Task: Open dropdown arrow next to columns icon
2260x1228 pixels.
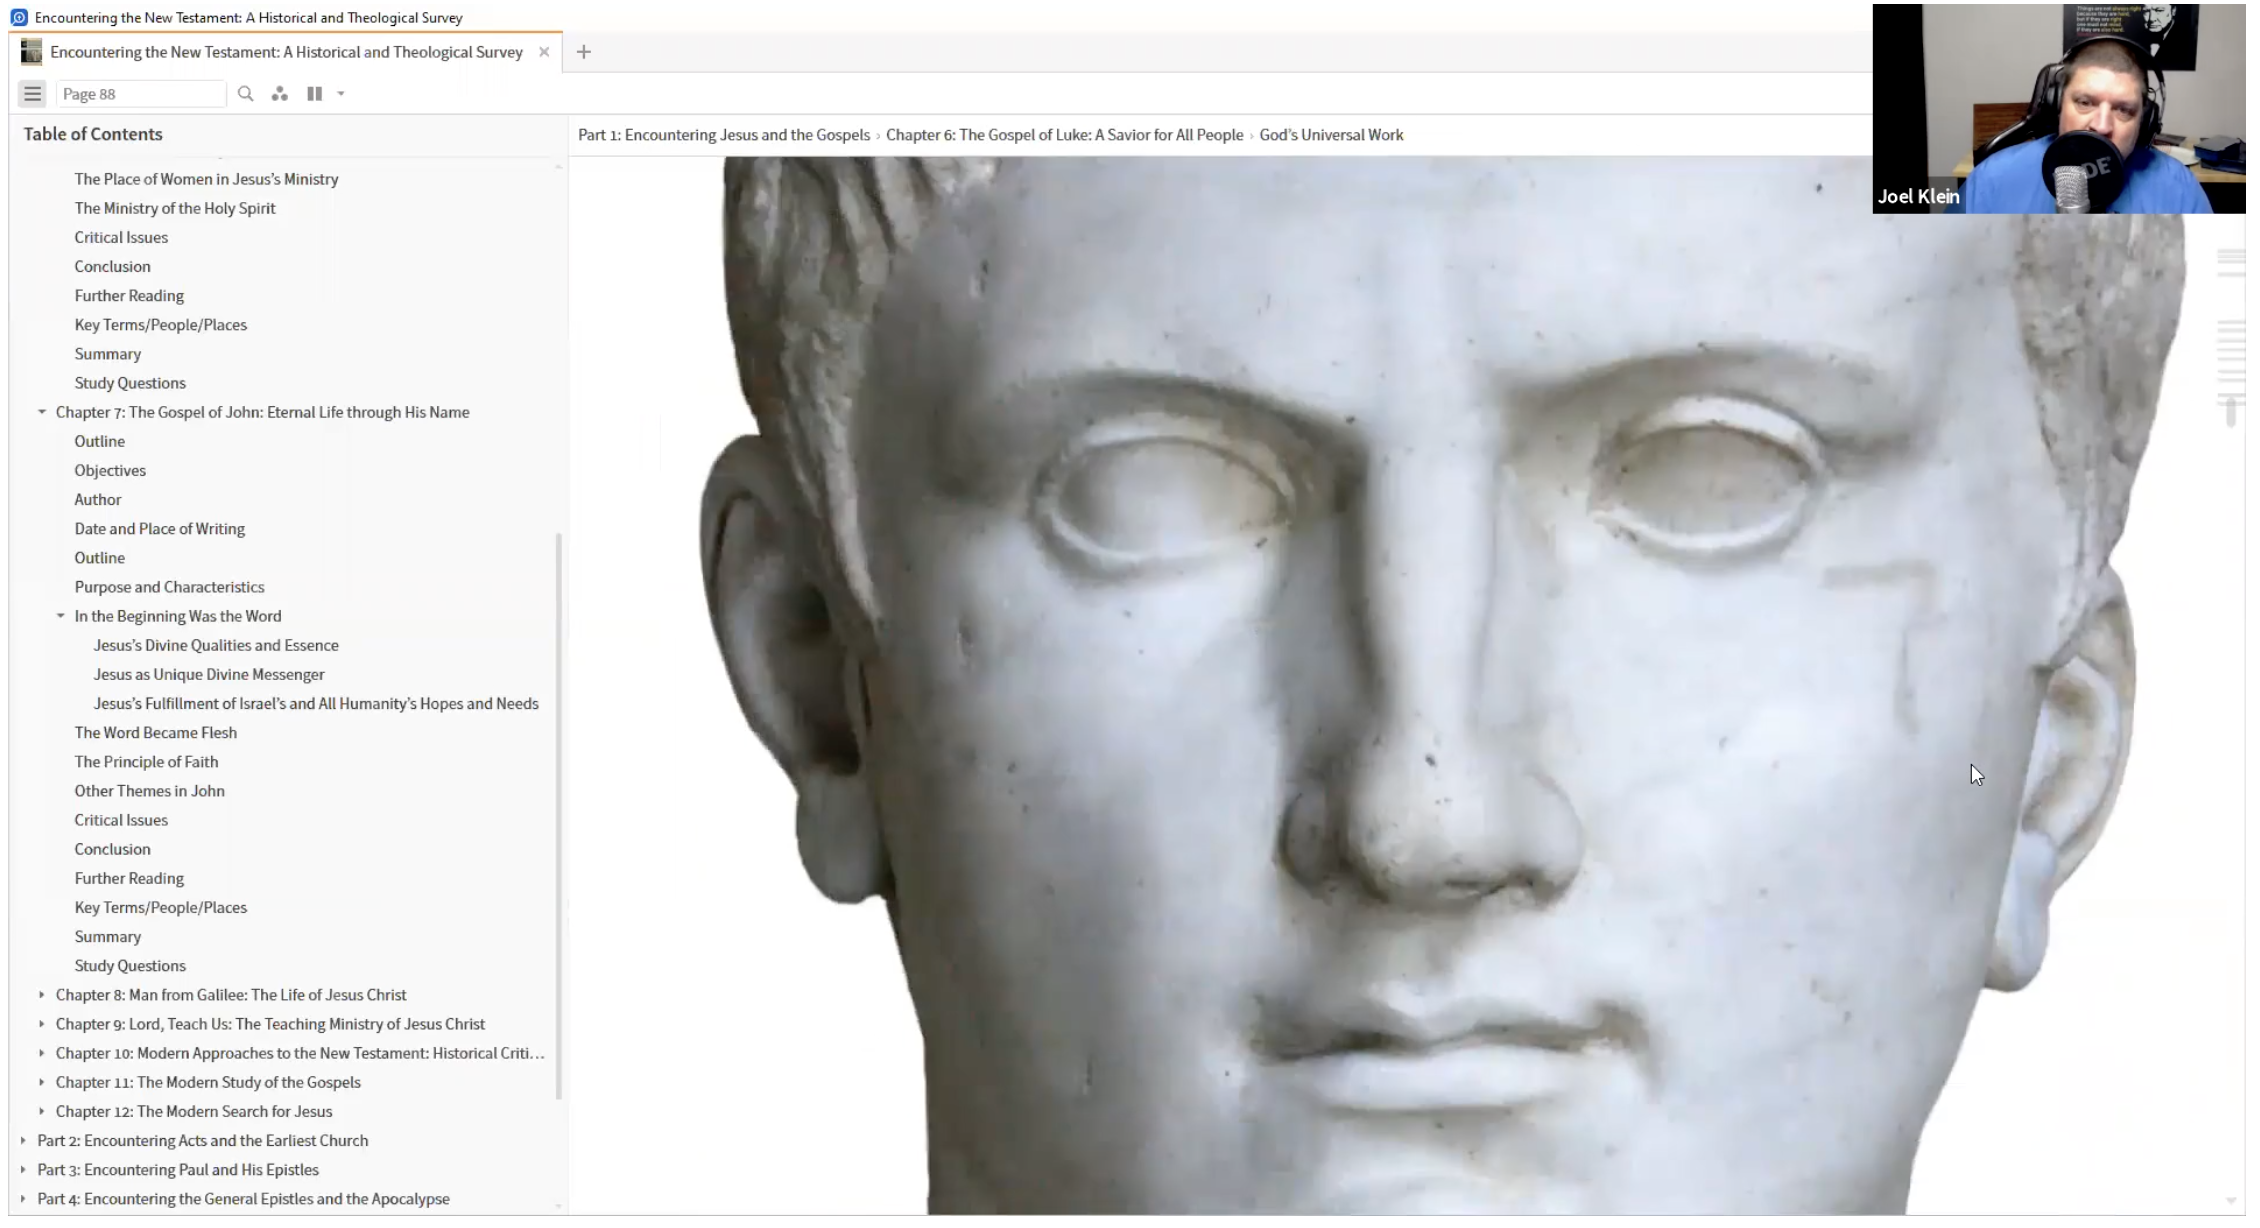Action: click(x=341, y=94)
